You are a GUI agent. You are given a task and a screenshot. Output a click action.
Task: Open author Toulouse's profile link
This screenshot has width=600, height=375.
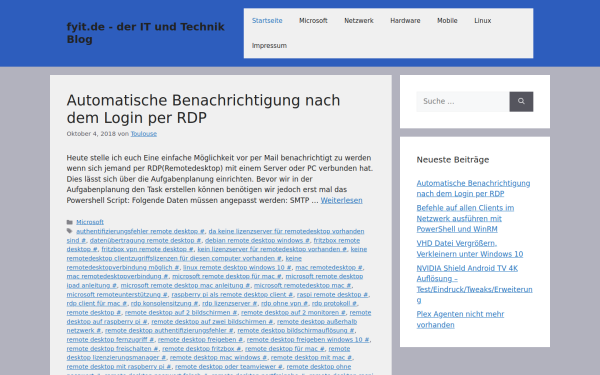click(143, 134)
